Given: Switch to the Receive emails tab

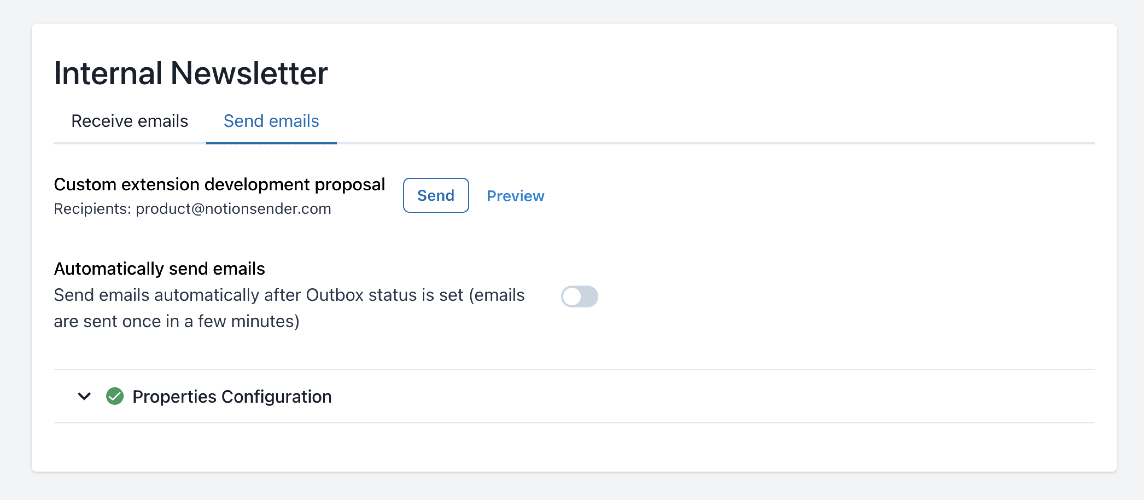Looking at the screenshot, I should 129,121.
